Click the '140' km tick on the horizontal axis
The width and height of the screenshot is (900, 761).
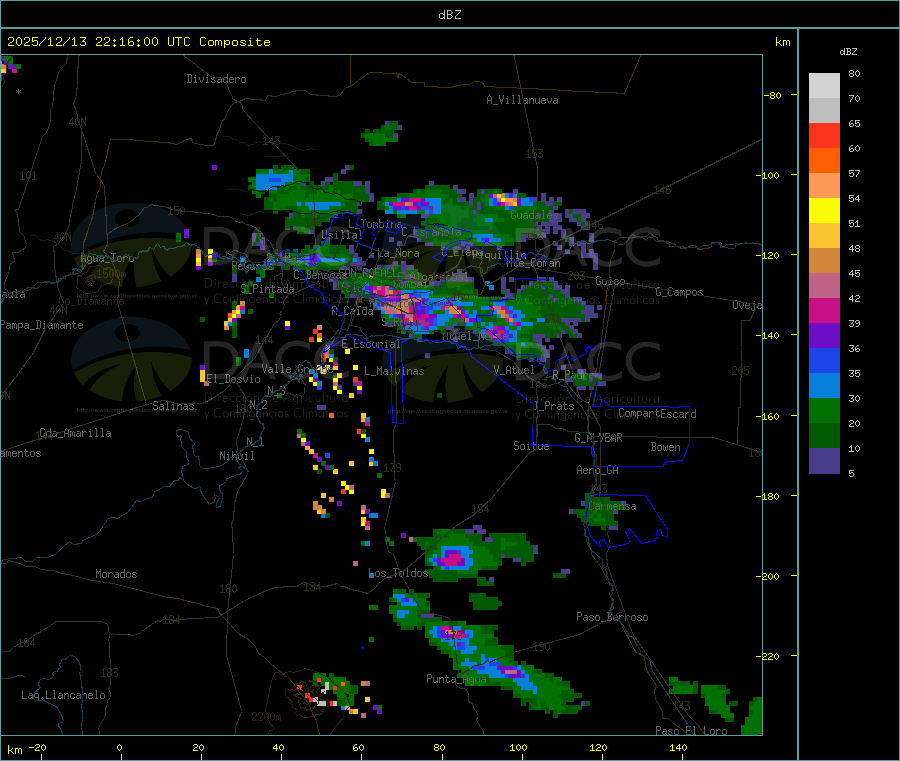coord(678,748)
